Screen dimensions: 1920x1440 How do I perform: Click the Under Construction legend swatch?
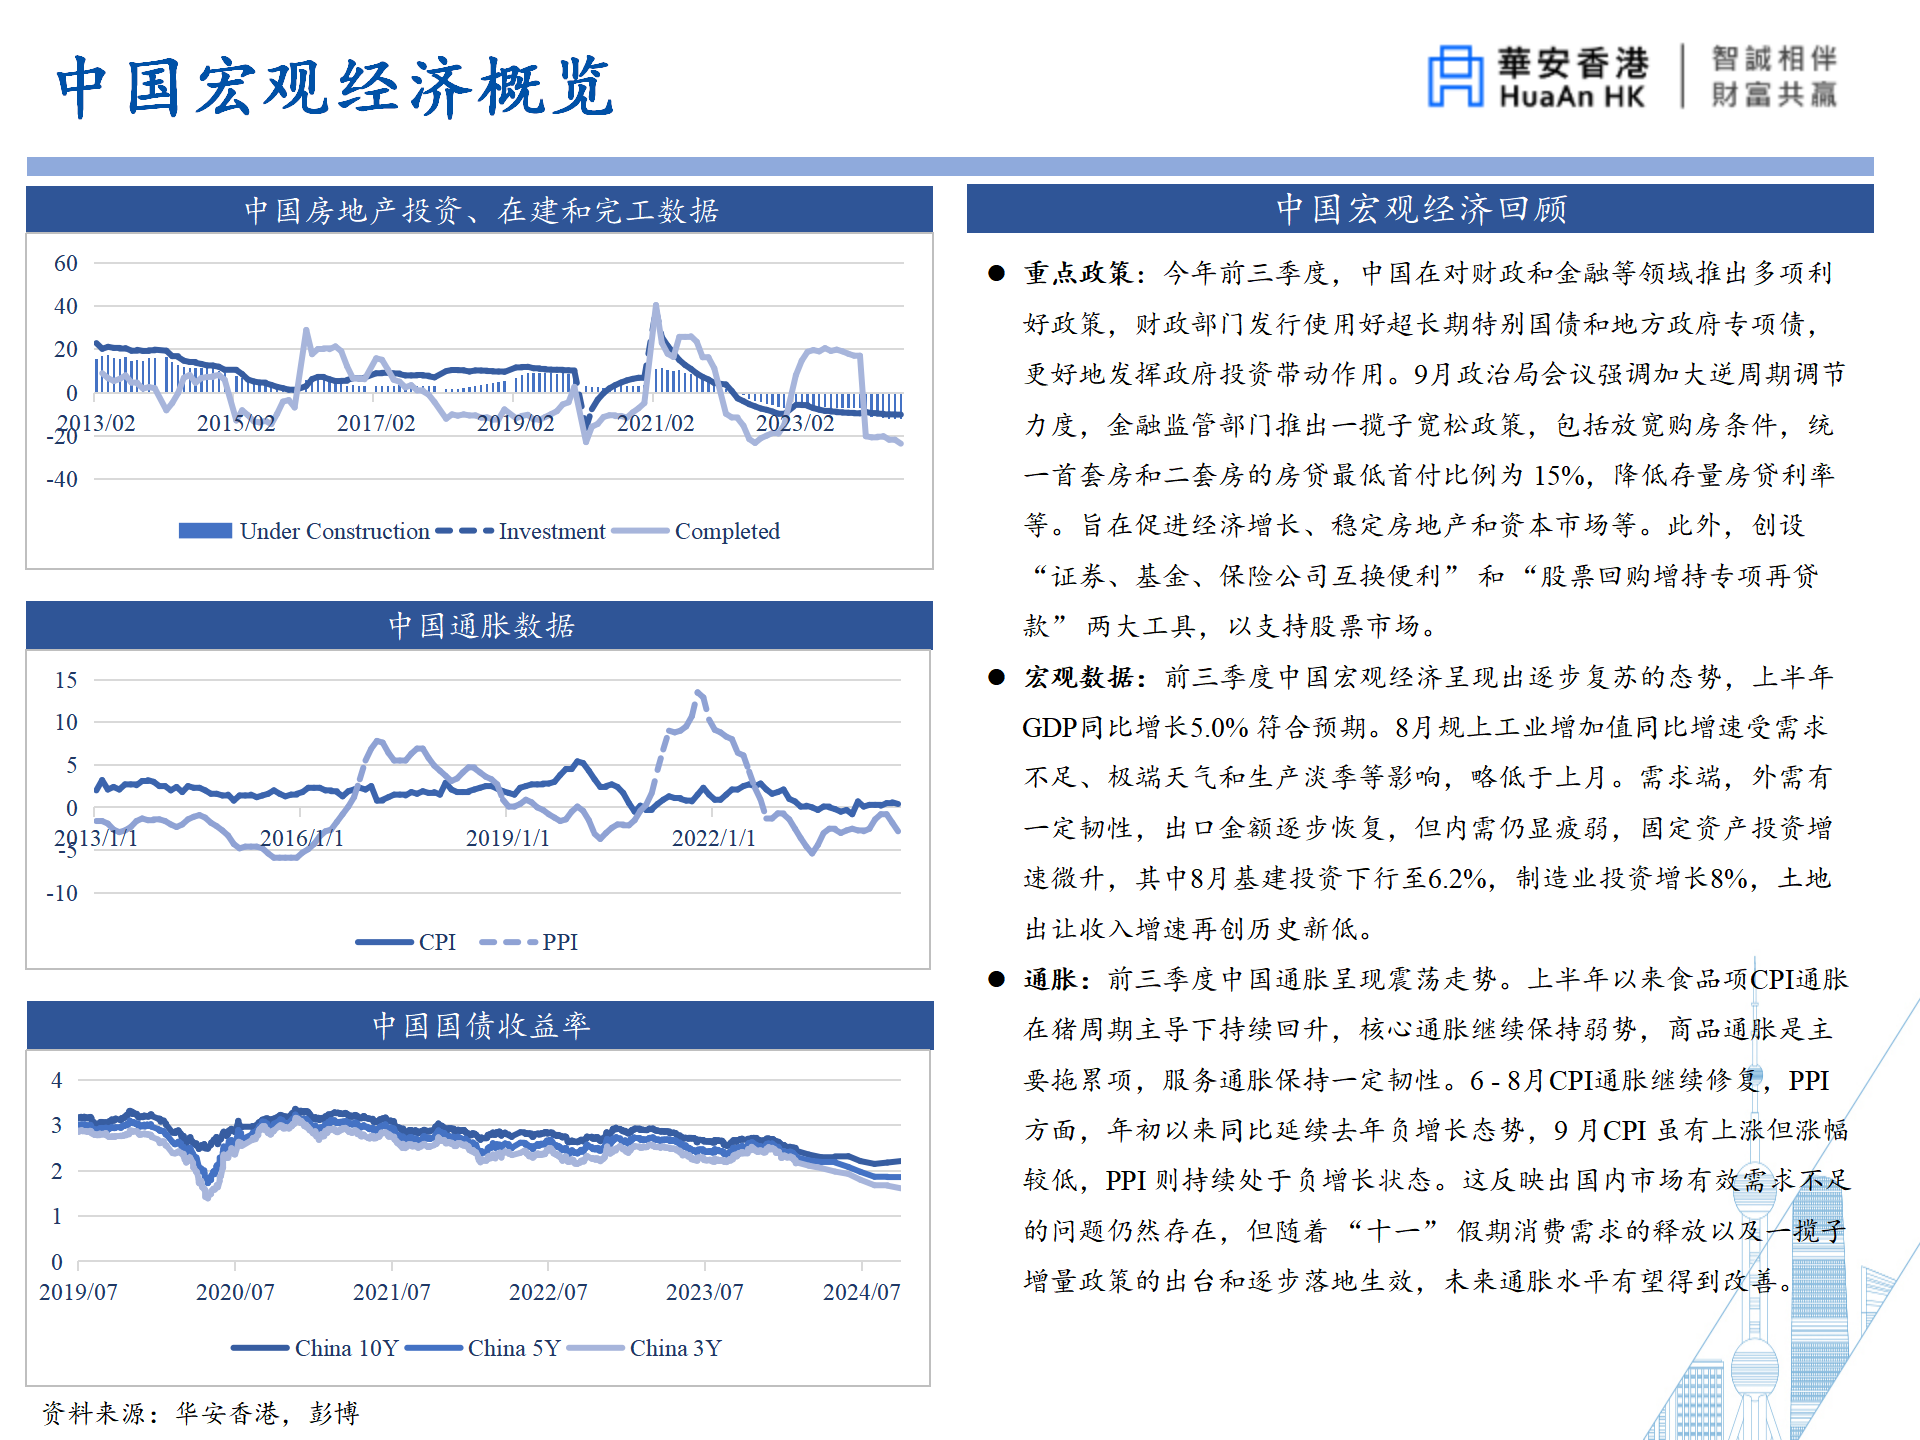[206, 531]
